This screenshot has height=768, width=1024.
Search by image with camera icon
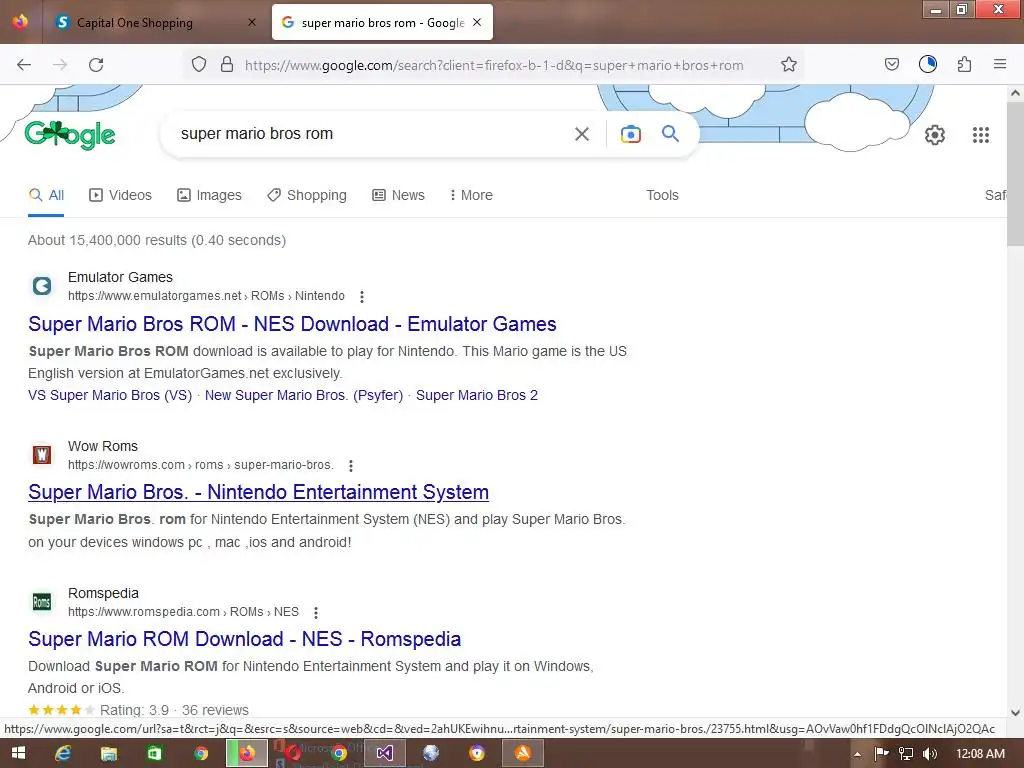coord(630,134)
